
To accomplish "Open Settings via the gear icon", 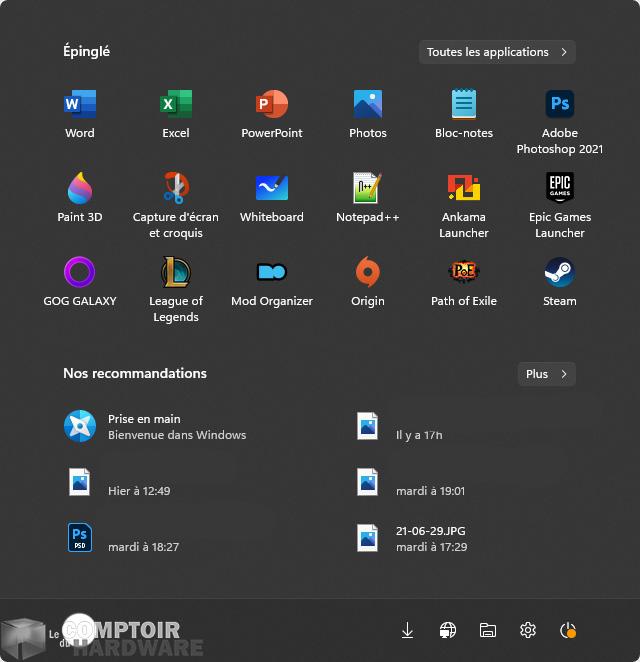I will [528, 630].
